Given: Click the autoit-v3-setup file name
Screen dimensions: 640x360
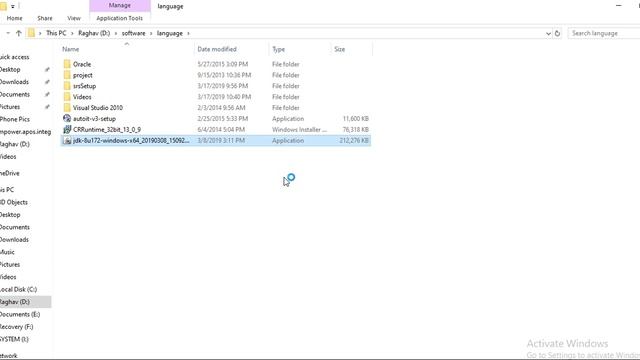Looking at the screenshot, I should pyautogui.click(x=94, y=119).
